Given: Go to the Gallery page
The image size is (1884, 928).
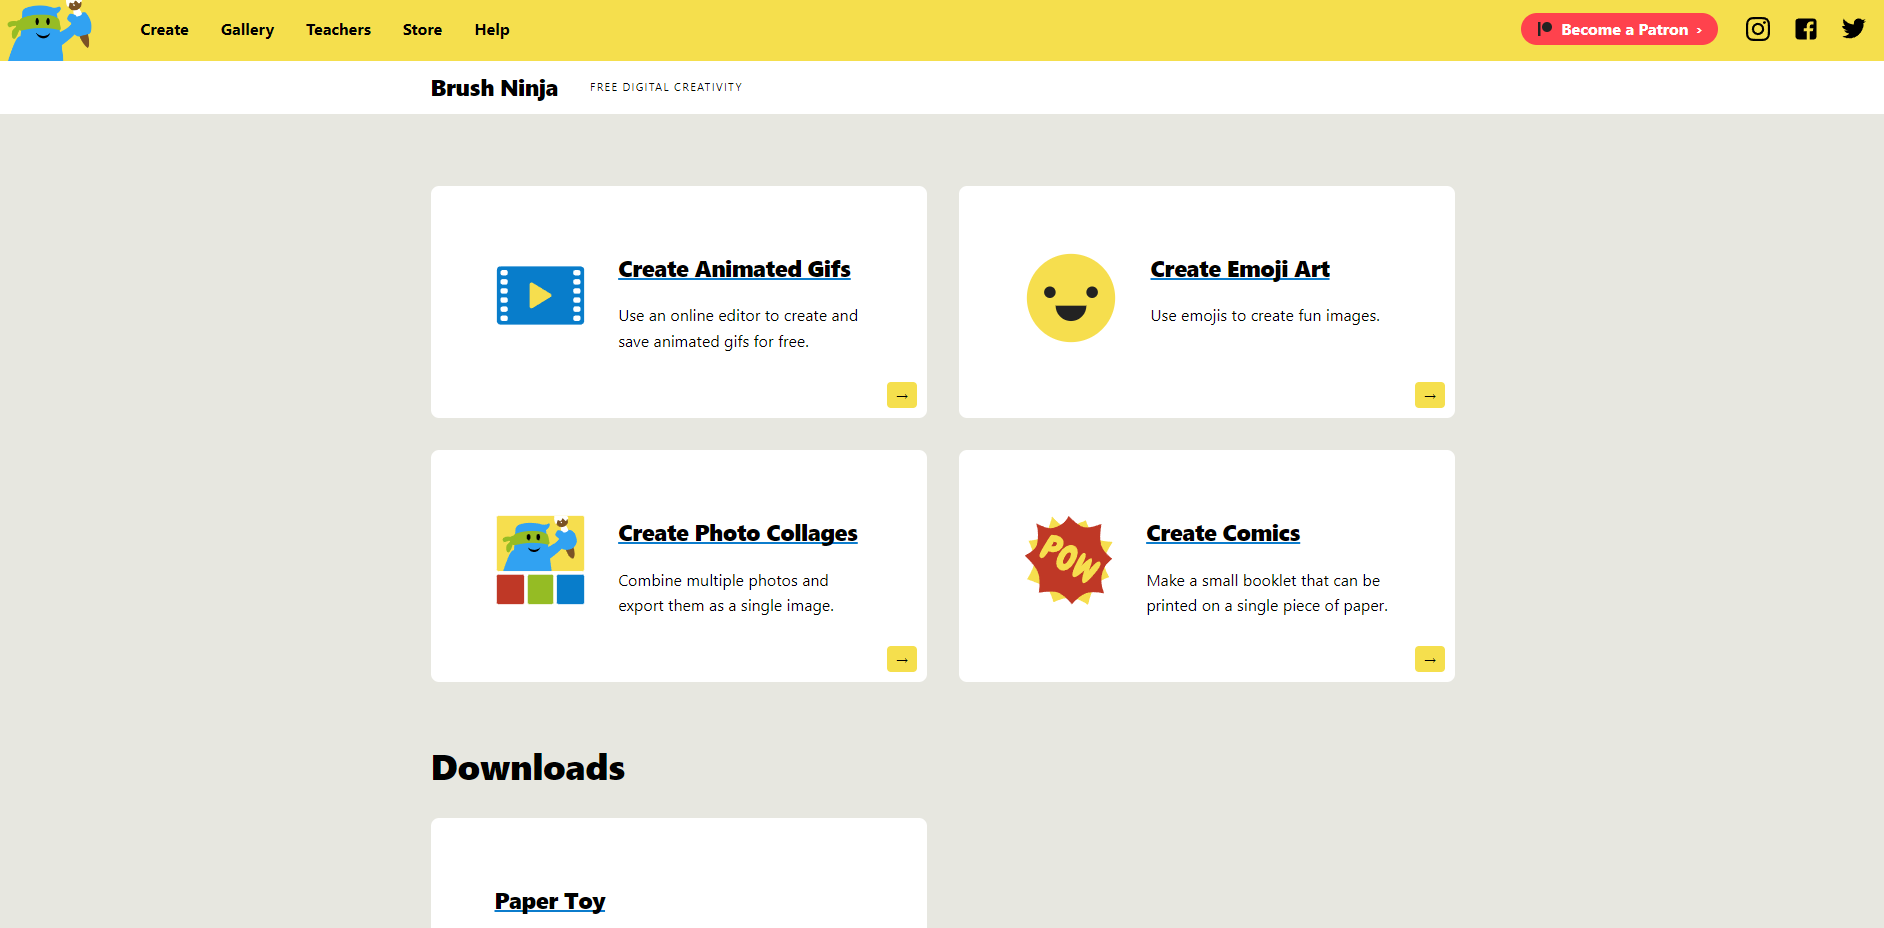Looking at the screenshot, I should tap(247, 30).
